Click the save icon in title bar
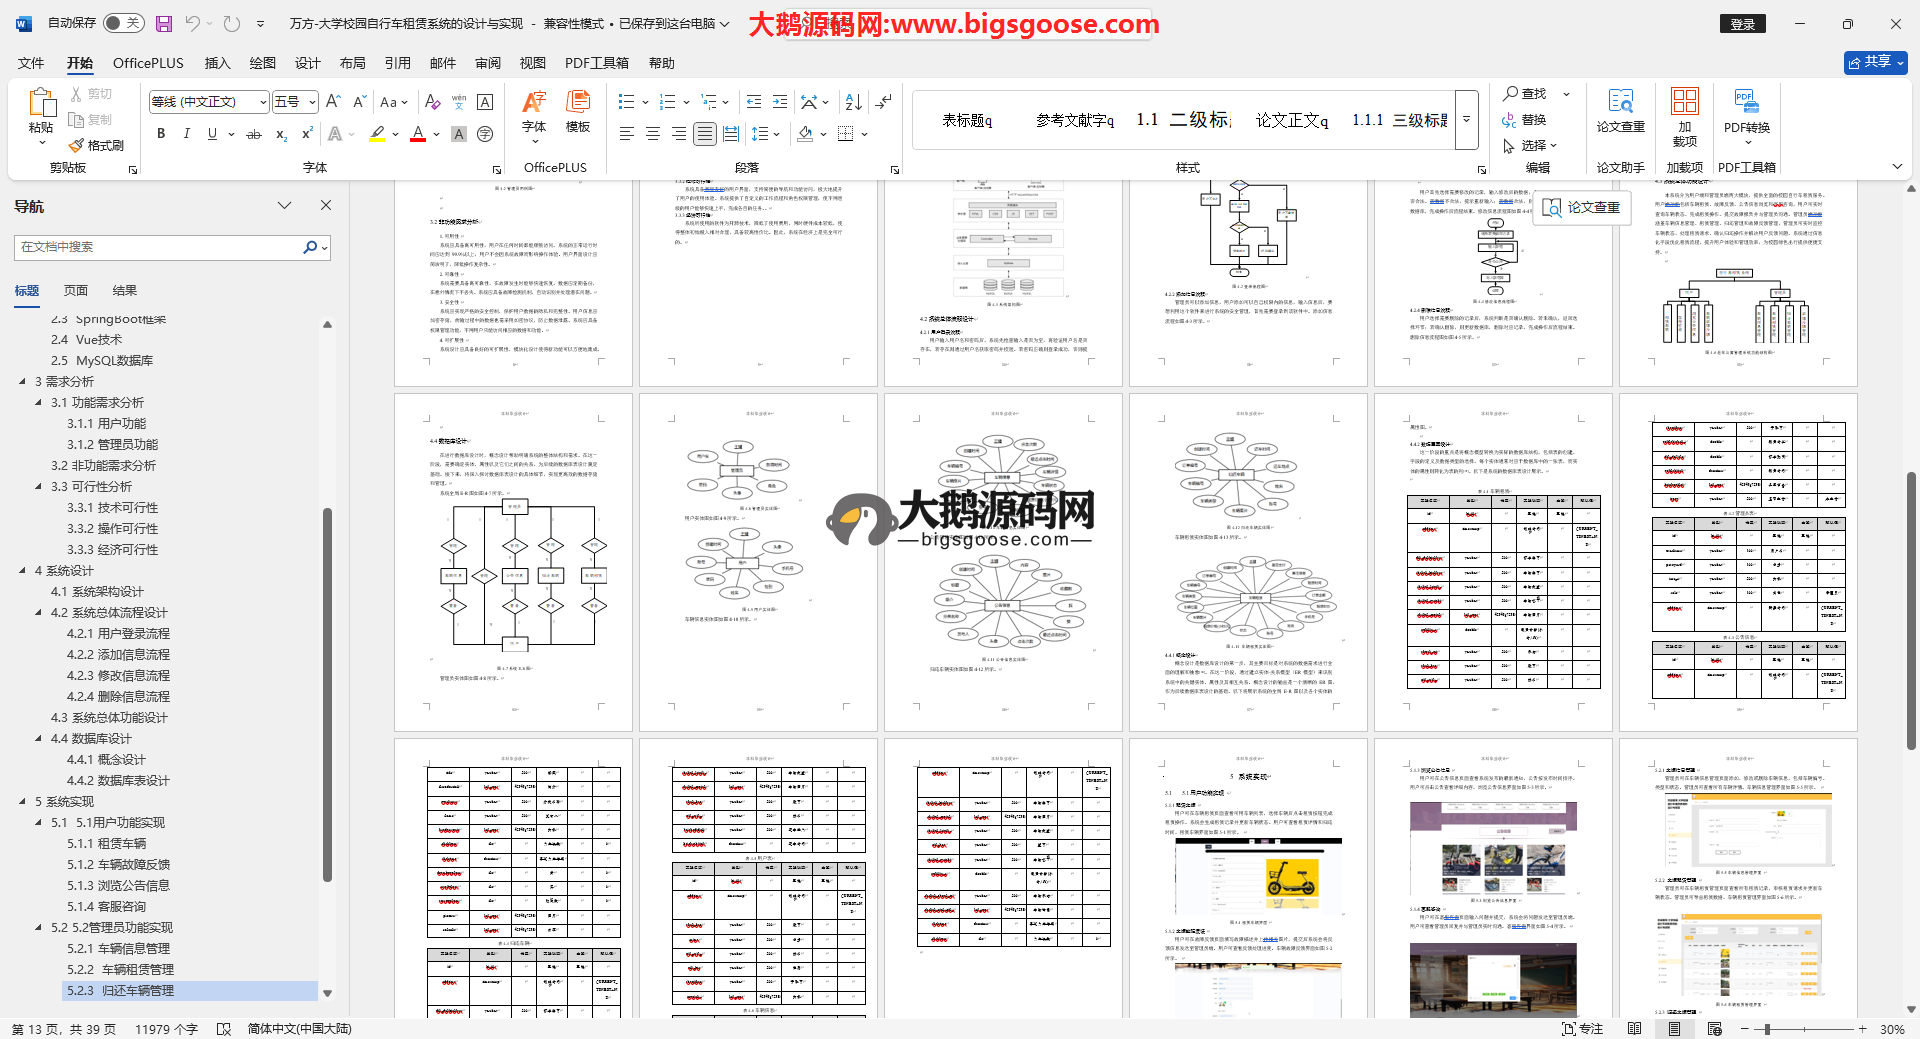This screenshot has height=1039, width=1920. pyautogui.click(x=164, y=24)
